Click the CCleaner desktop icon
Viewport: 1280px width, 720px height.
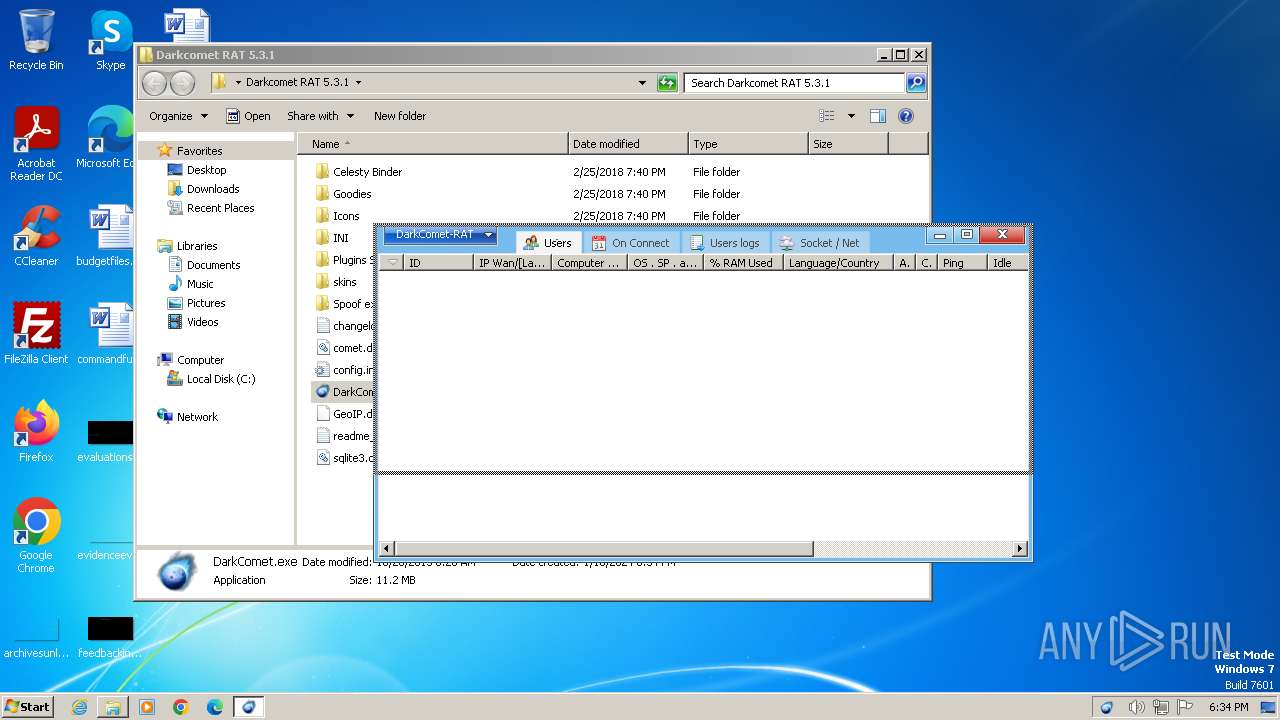pyautogui.click(x=36, y=235)
